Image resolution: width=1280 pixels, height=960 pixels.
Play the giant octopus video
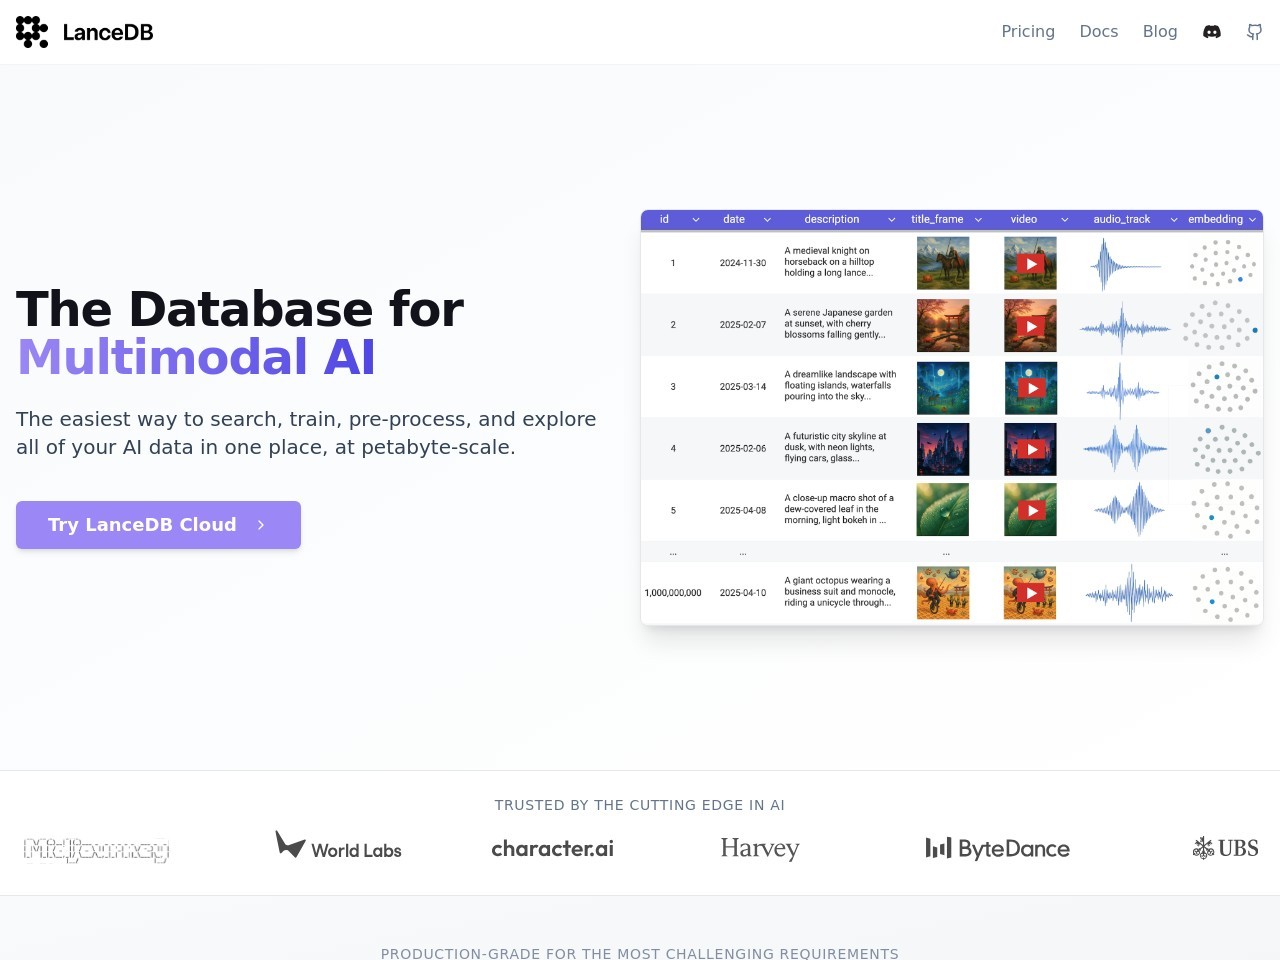tap(1030, 593)
